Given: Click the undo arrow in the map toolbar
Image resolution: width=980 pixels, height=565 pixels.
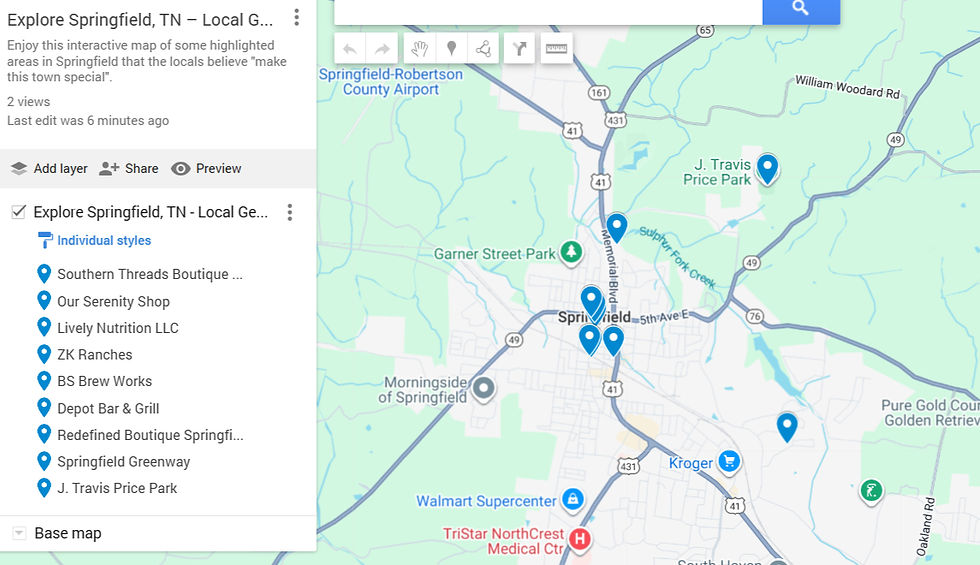Looking at the screenshot, I should point(350,49).
